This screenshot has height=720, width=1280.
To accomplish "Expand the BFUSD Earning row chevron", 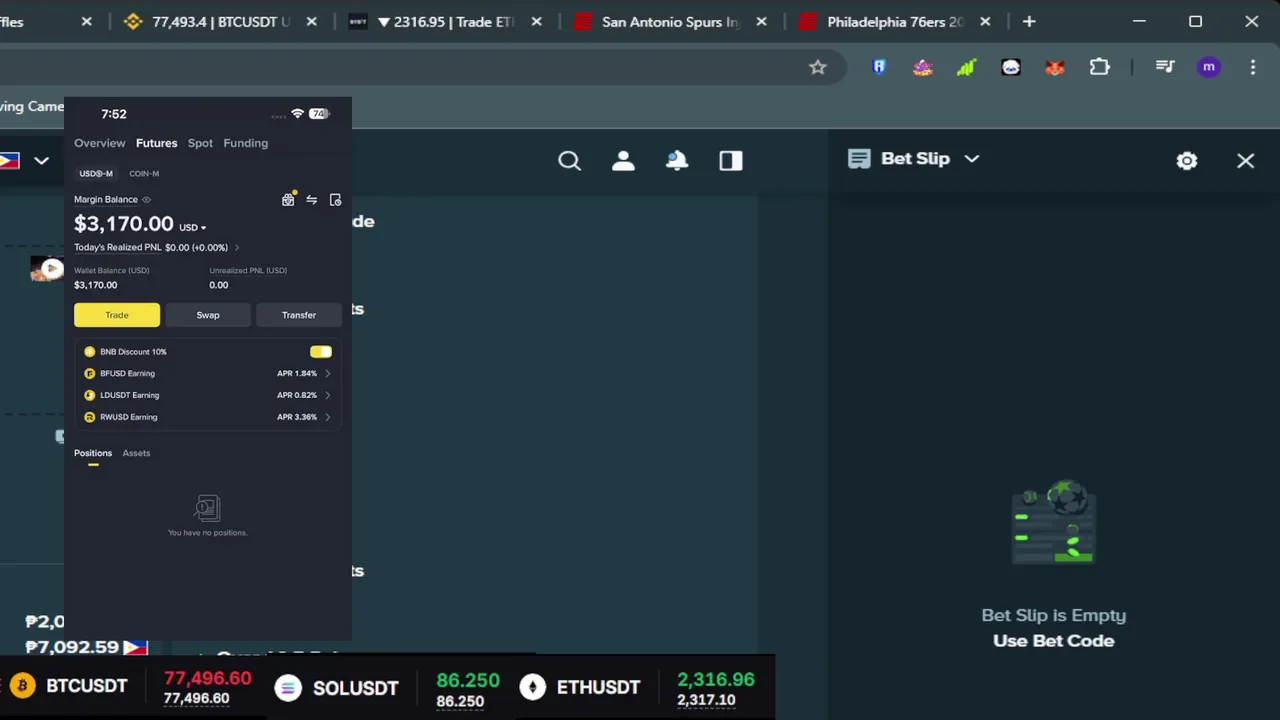I will tap(327, 374).
